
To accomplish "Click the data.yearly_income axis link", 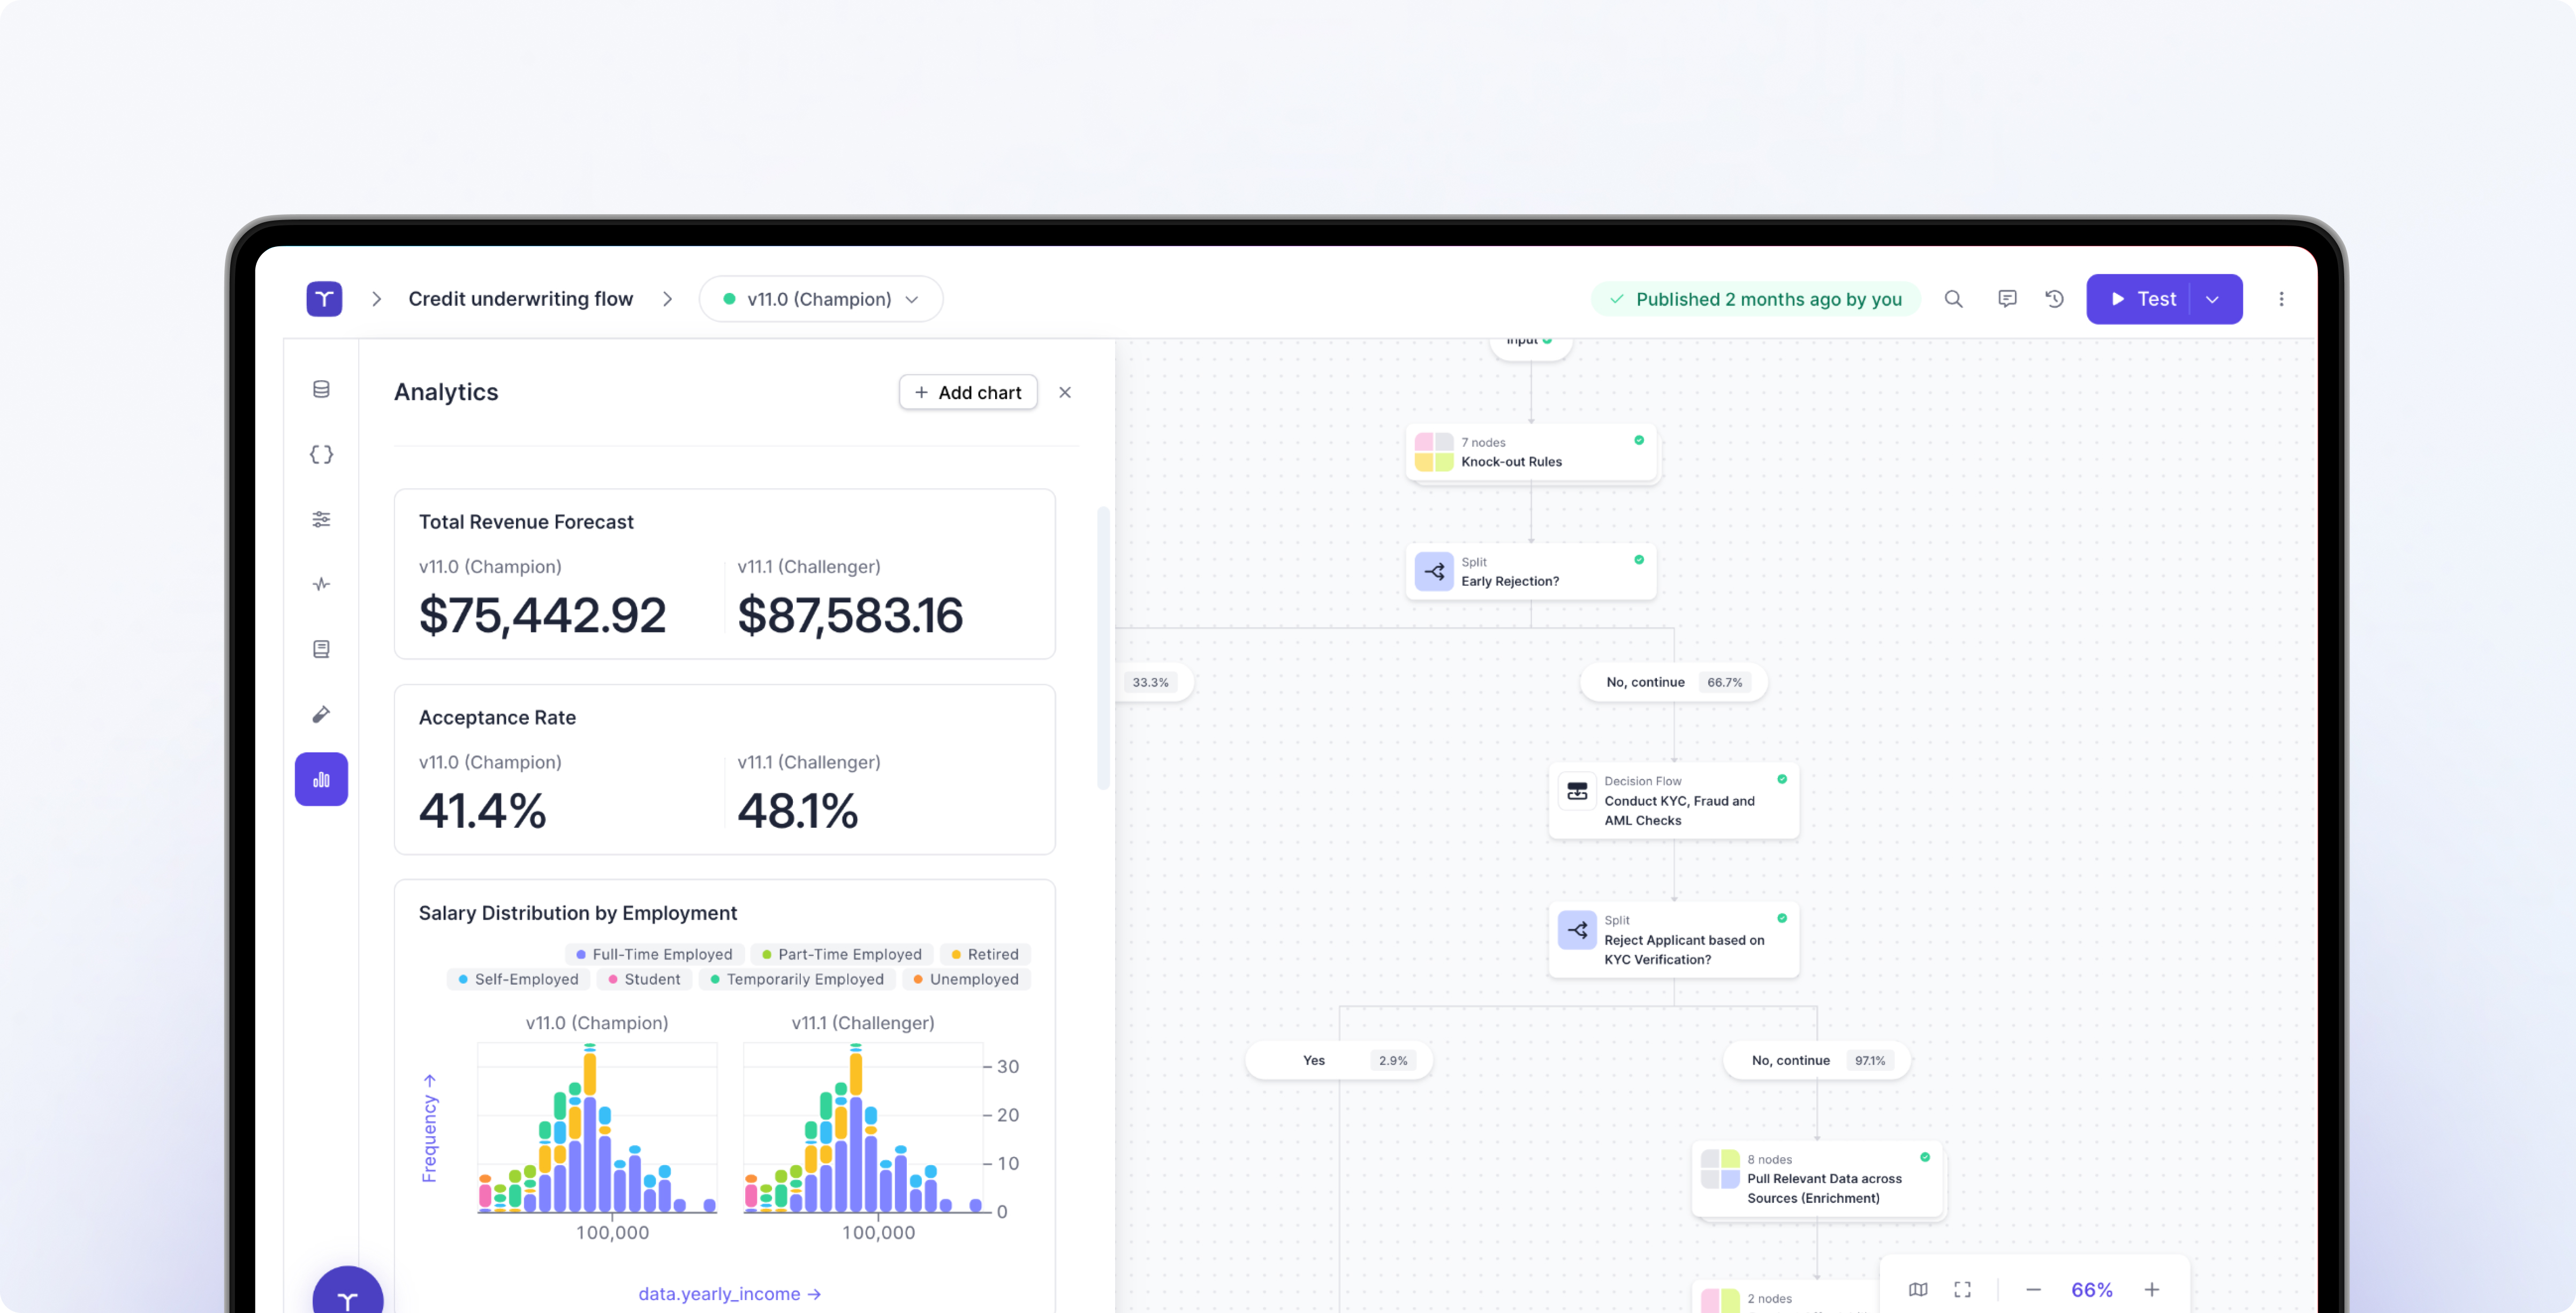I will (x=729, y=1293).
